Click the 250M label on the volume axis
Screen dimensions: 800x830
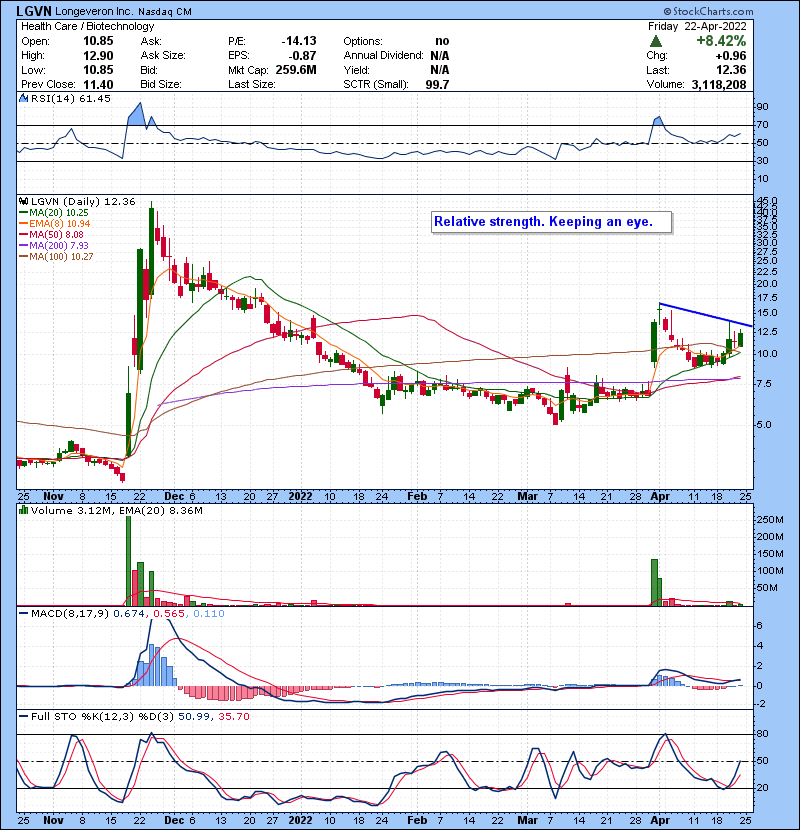click(770, 520)
